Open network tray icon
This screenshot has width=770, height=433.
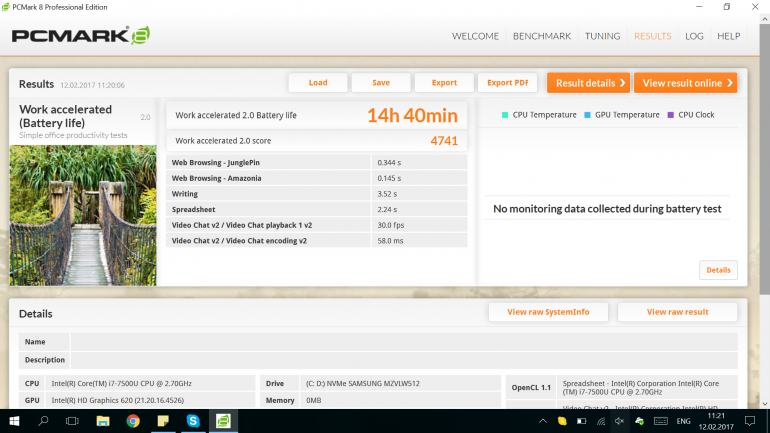click(601, 421)
